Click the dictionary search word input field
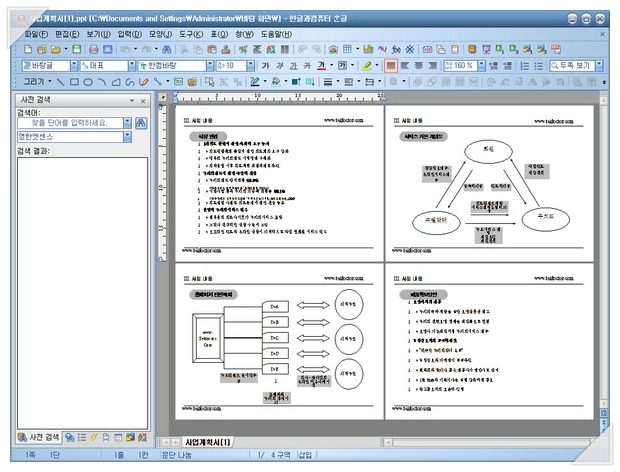The height and width of the screenshot is (472, 620). point(69,122)
